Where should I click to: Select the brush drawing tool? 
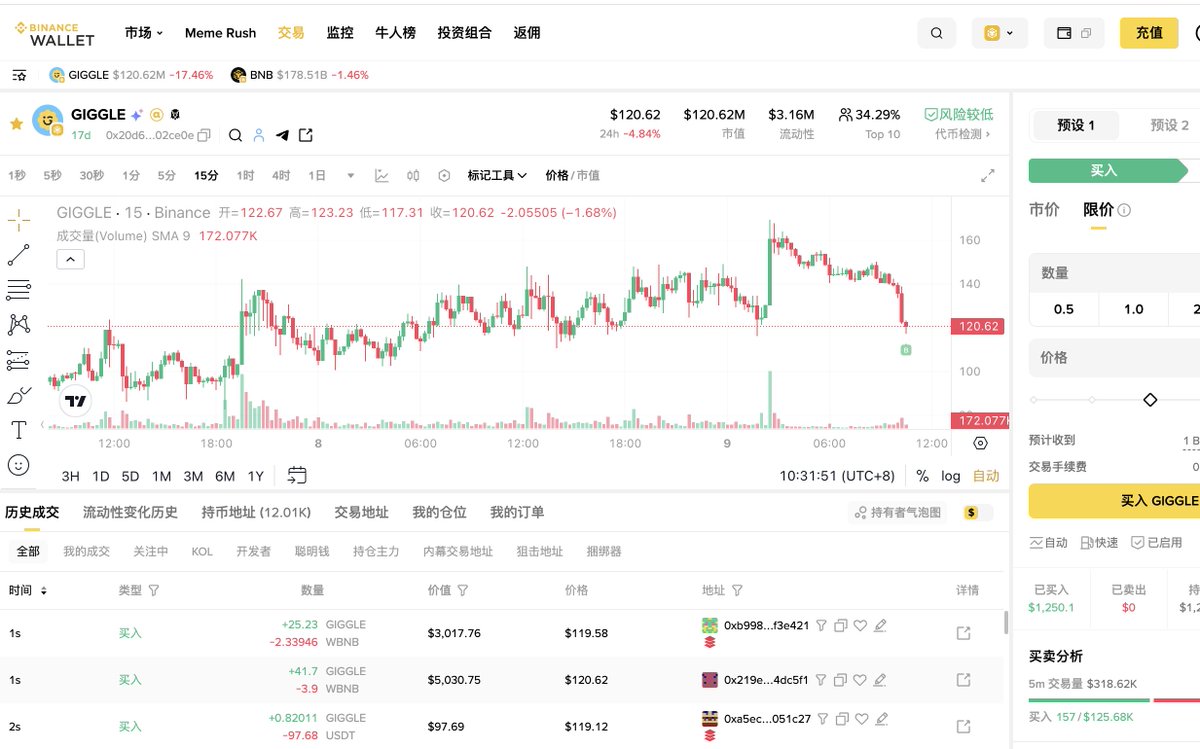pyautogui.click(x=18, y=395)
